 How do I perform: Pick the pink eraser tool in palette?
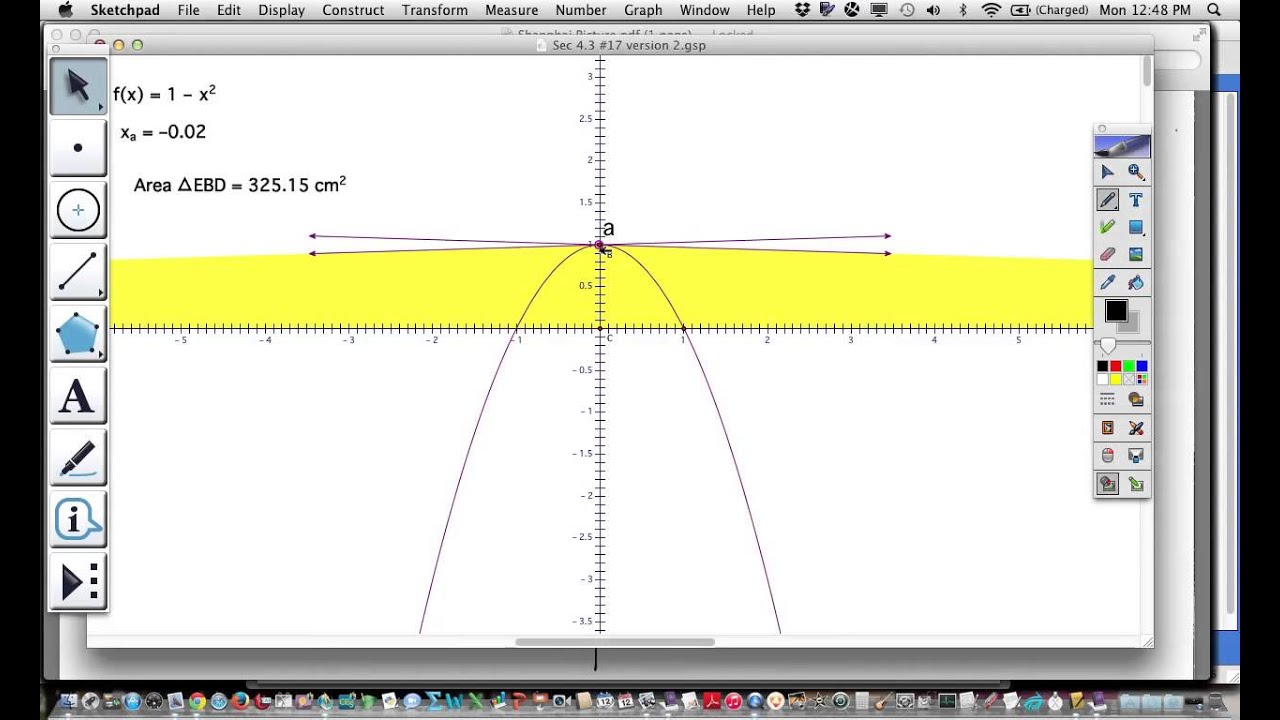[x=1108, y=255]
